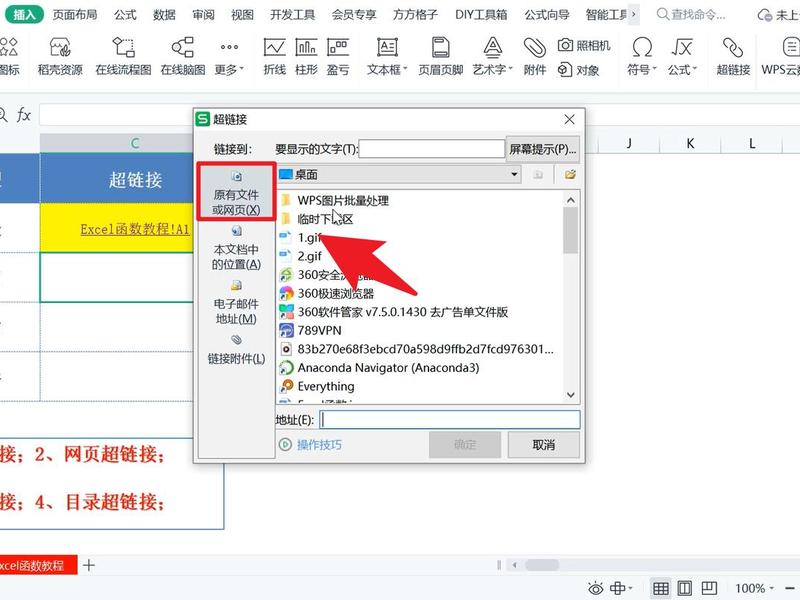Go up one folder level icon
The height and width of the screenshot is (600, 800).
tap(538, 174)
